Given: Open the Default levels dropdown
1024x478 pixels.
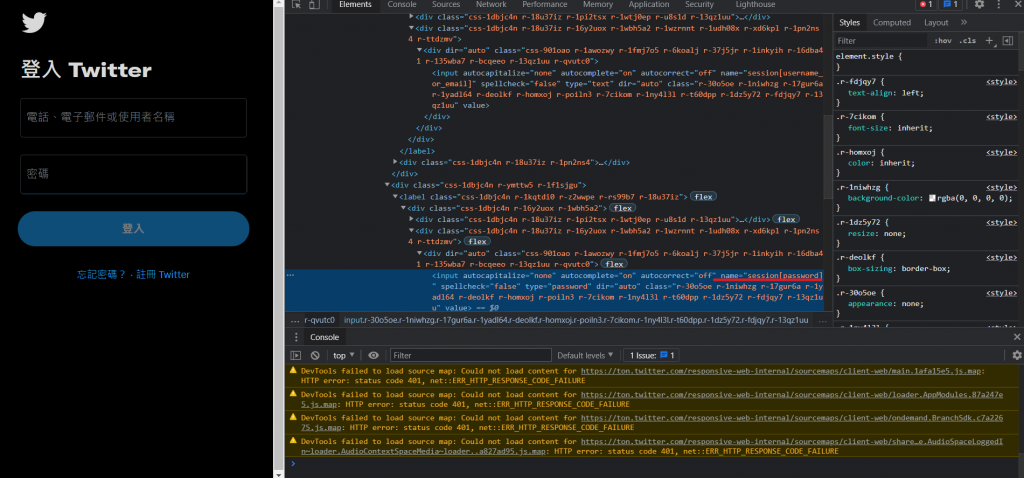Looking at the screenshot, I should click(584, 355).
